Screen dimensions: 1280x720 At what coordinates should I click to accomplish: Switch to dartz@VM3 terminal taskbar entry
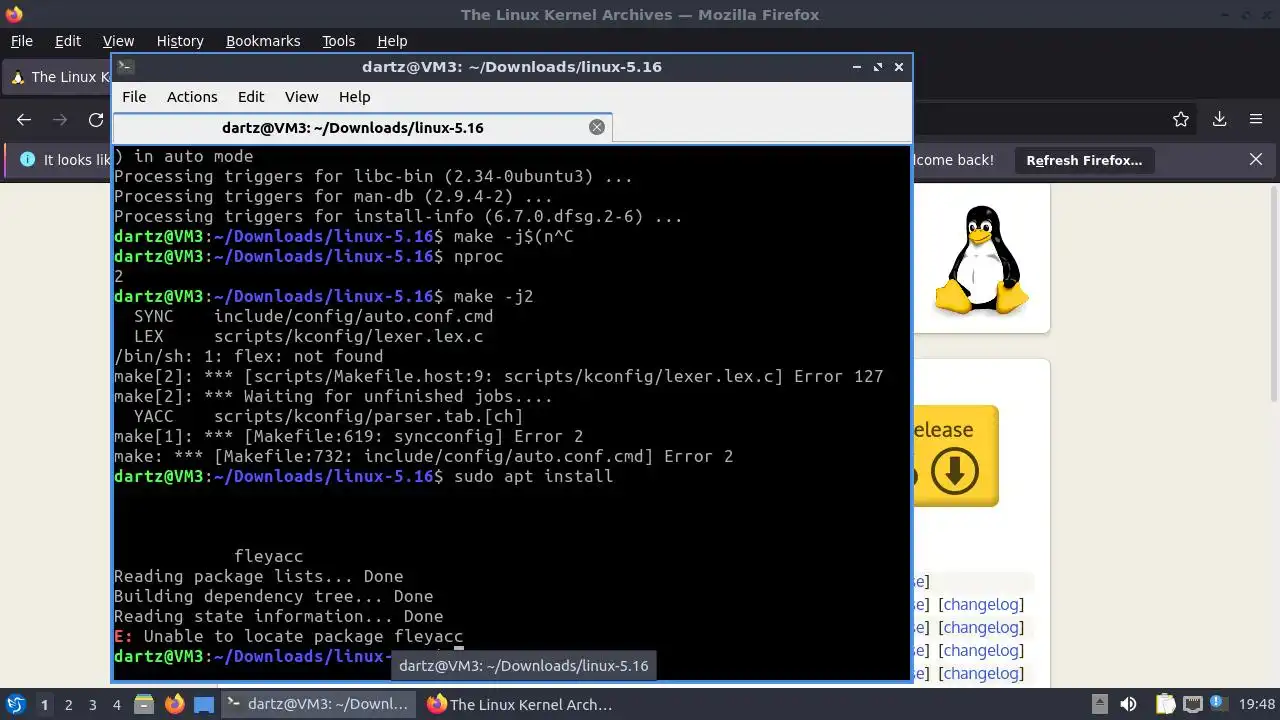coord(319,704)
